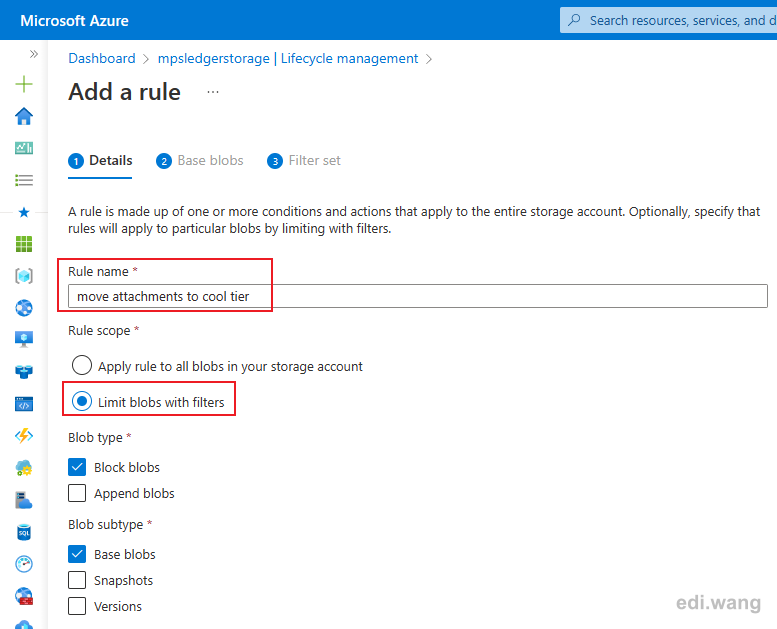The height and width of the screenshot is (629, 777).
Task: Check the Versions checkbox
Action: pos(77,606)
